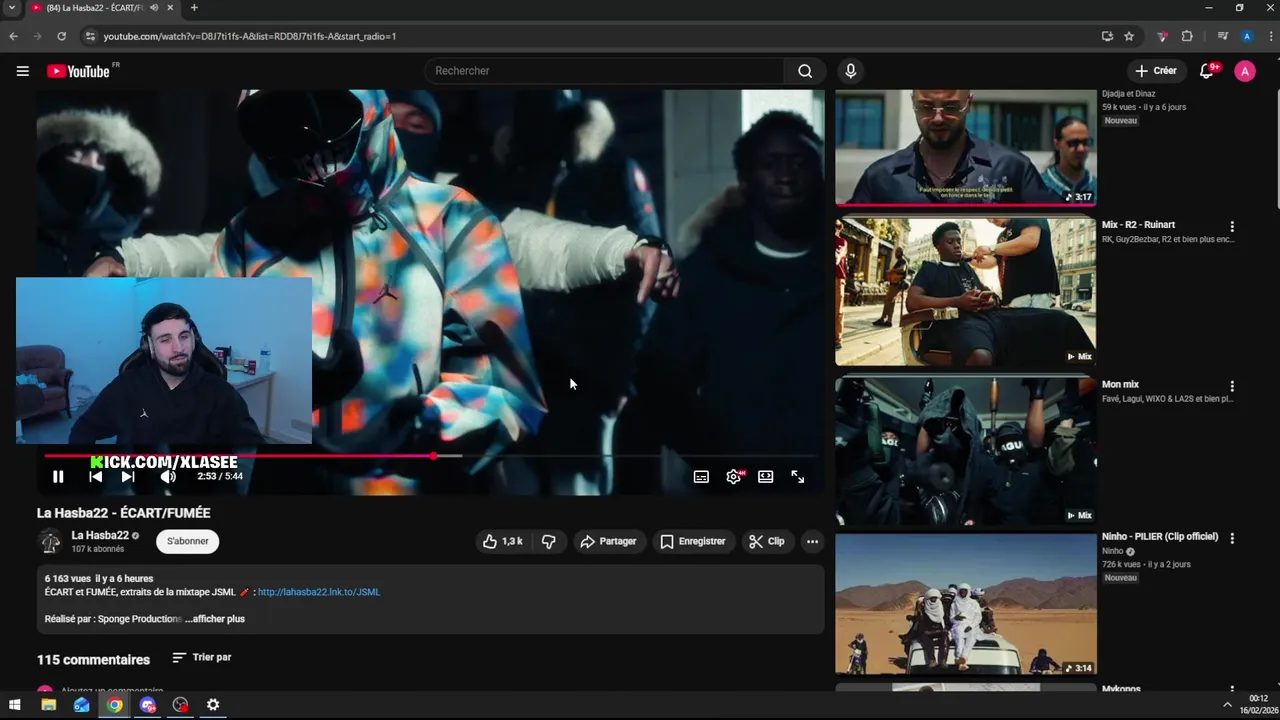Mute tab via speaker icon on tab
The height and width of the screenshot is (720, 1280).
pyautogui.click(x=154, y=8)
